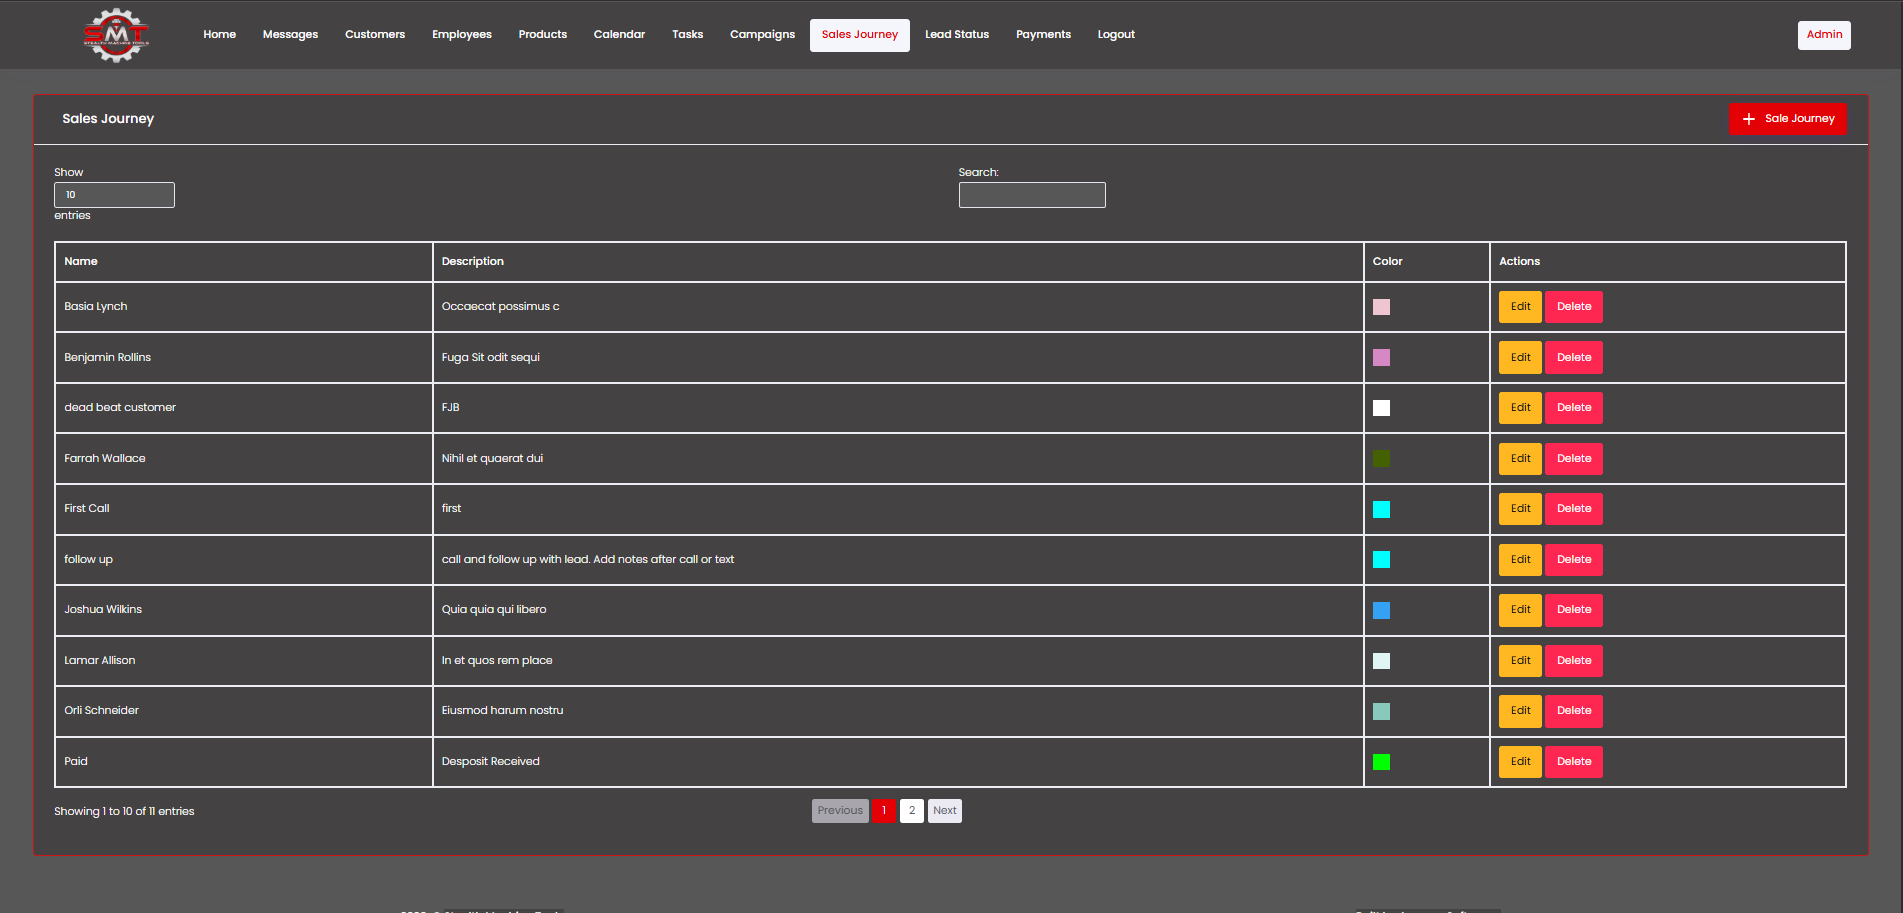Viewport: 1903px width, 913px height.
Task: Go to the Campaigns menu item
Action: pos(762,35)
